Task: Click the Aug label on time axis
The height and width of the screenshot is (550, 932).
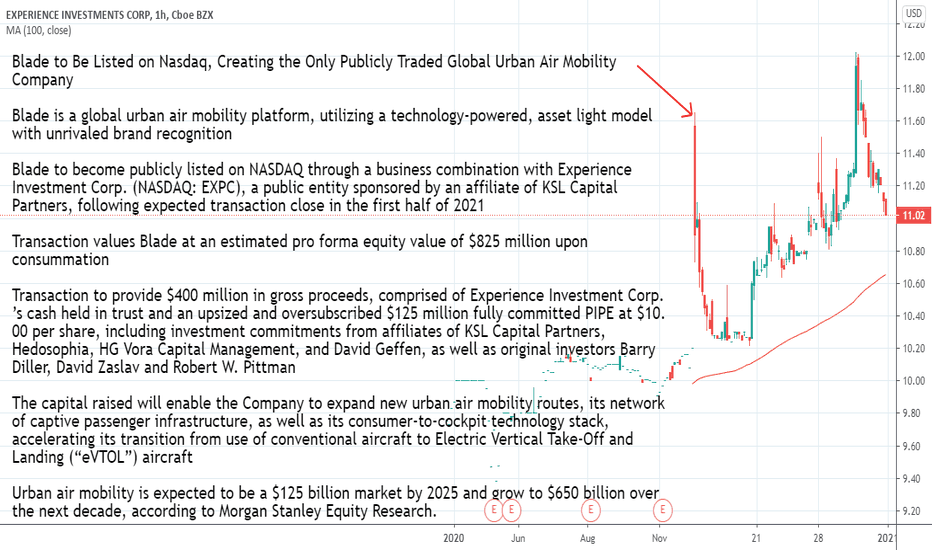Action: point(588,538)
